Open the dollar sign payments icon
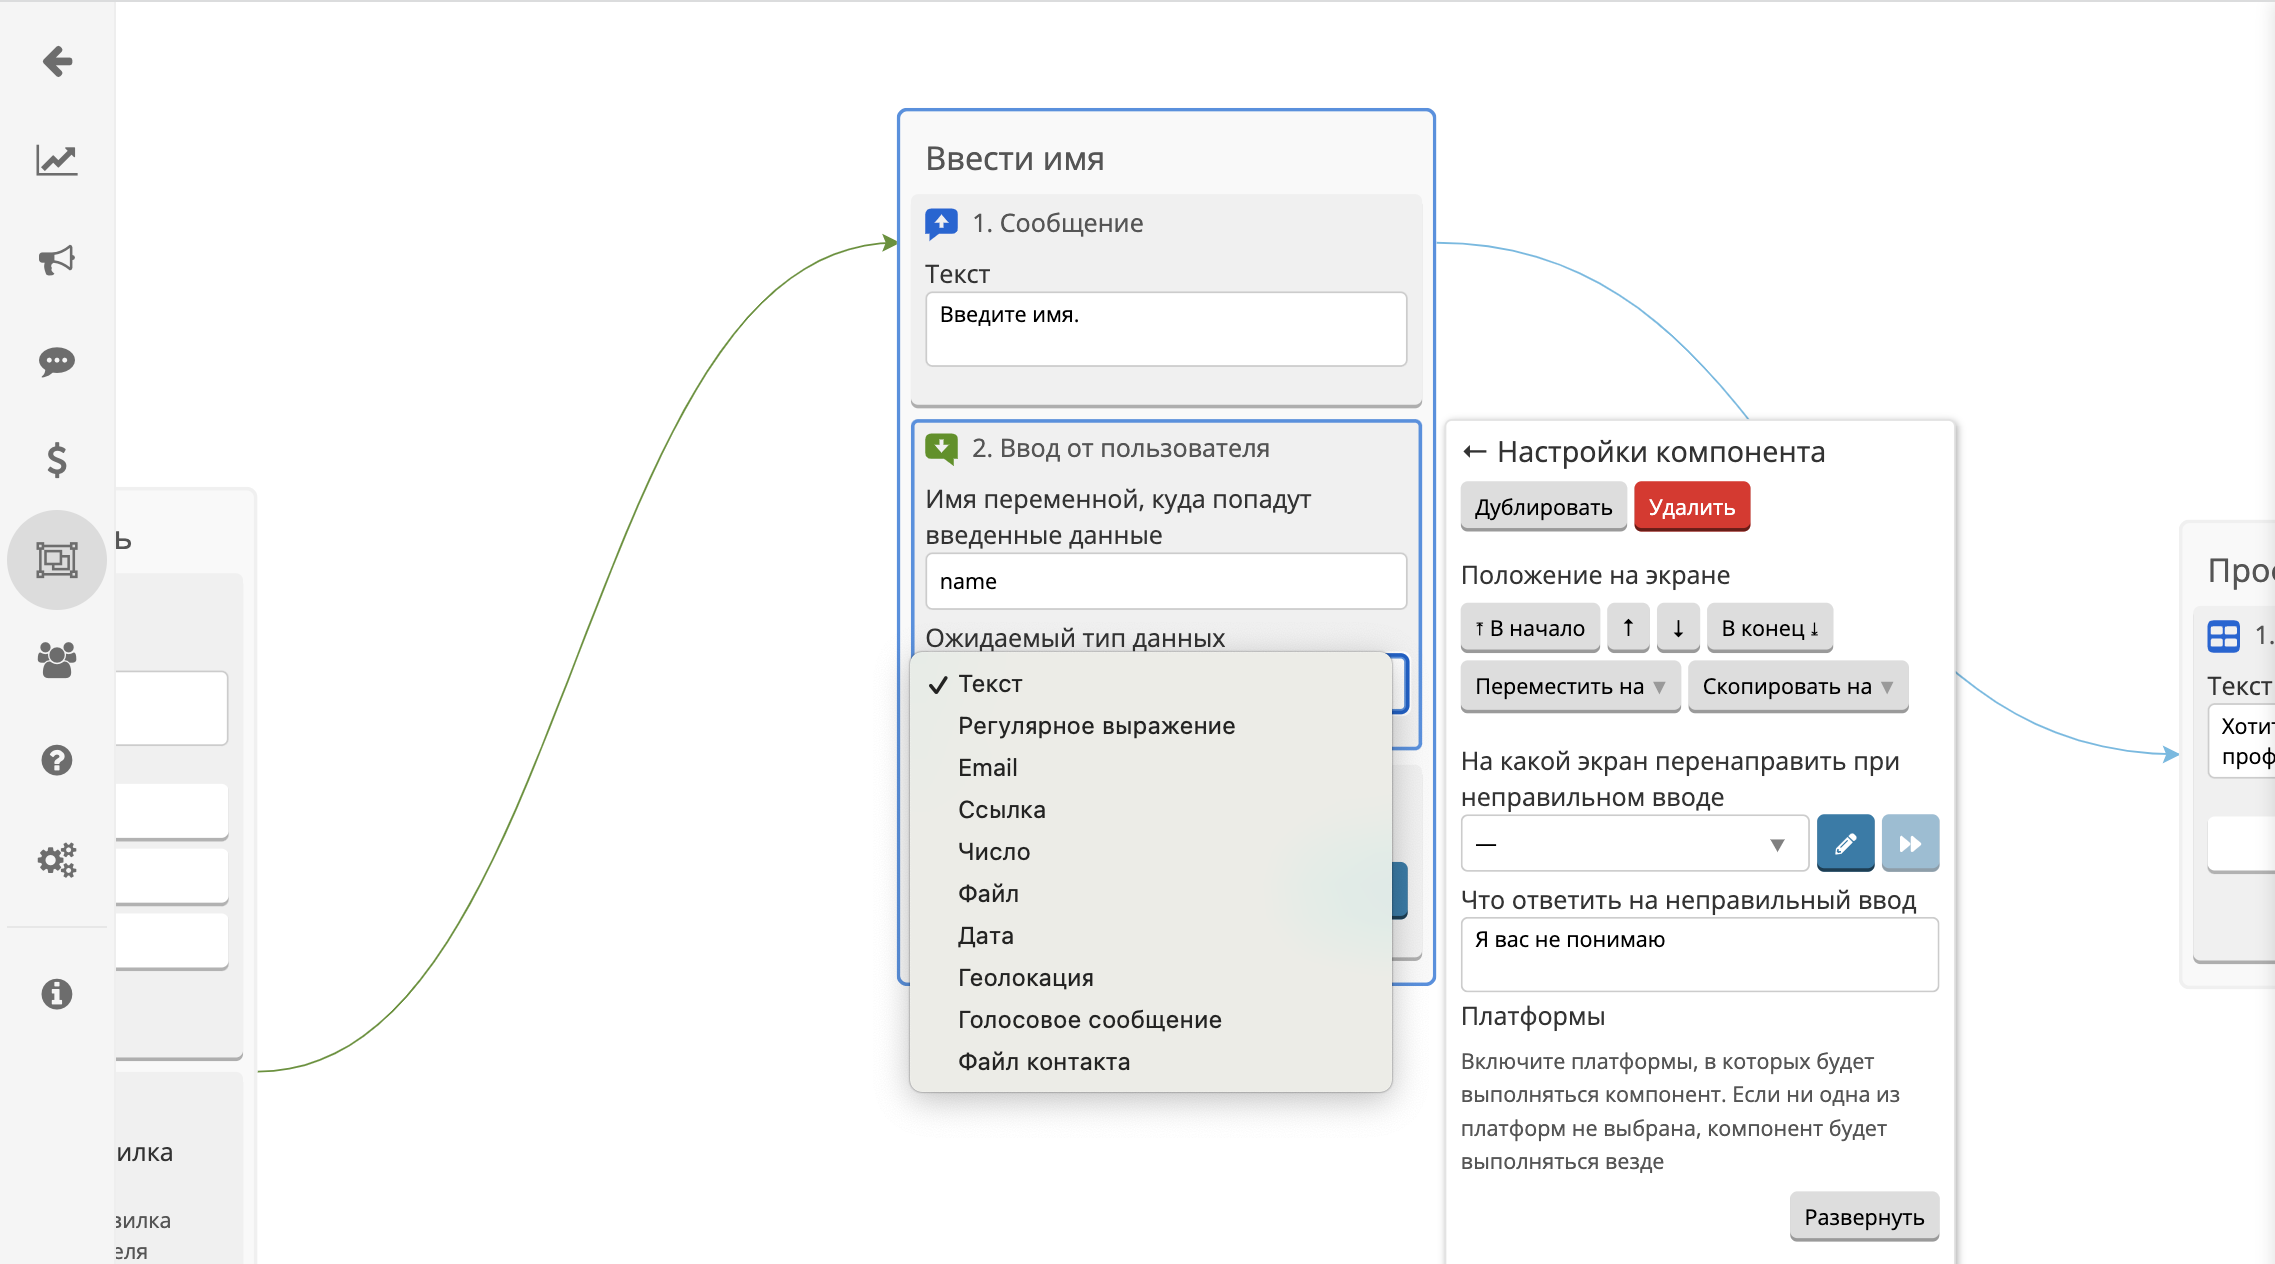 pyautogui.click(x=57, y=460)
